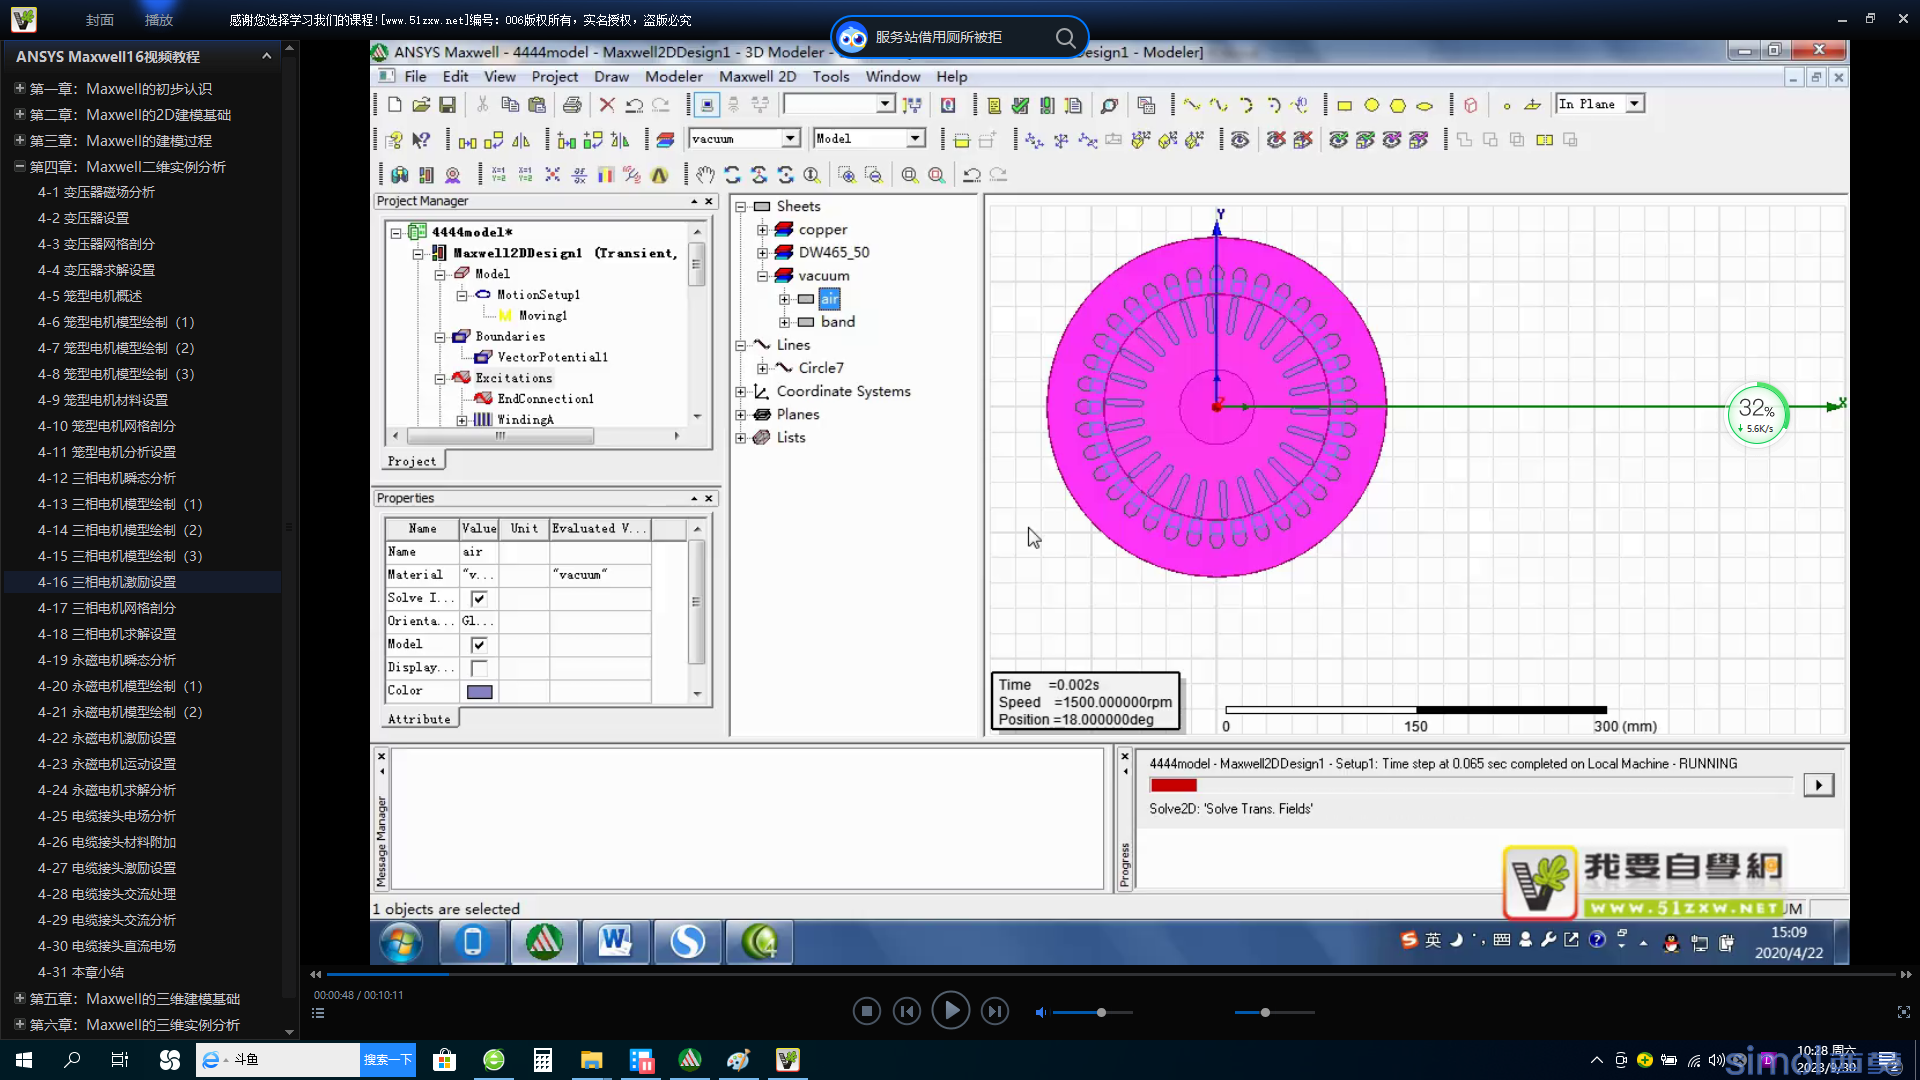This screenshot has height=1080, width=1920.
Task: Play the video with the play button
Action: point(951,1011)
